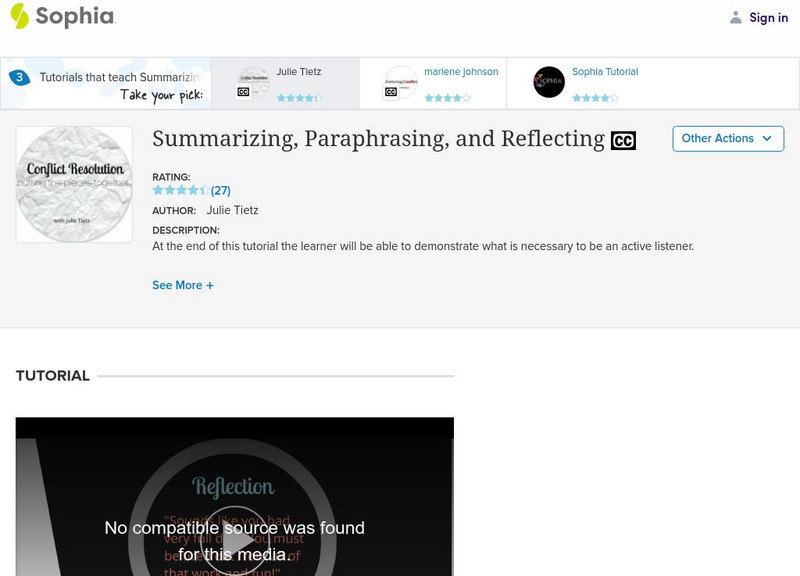The height and width of the screenshot is (576, 800).
Task: Click the CC icon on marlene johnson thumbnail
Action: 391,92
